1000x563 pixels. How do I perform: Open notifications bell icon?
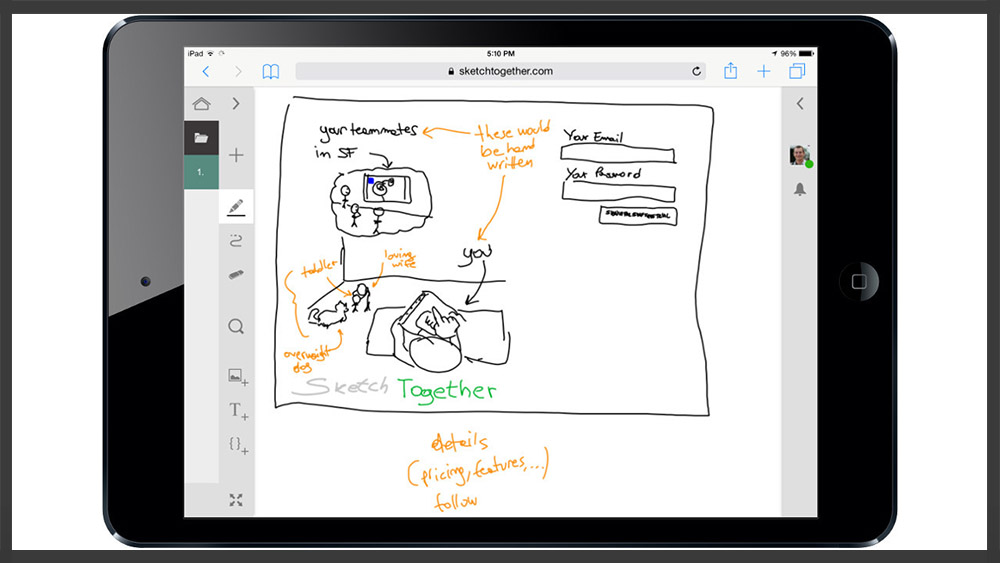[799, 189]
